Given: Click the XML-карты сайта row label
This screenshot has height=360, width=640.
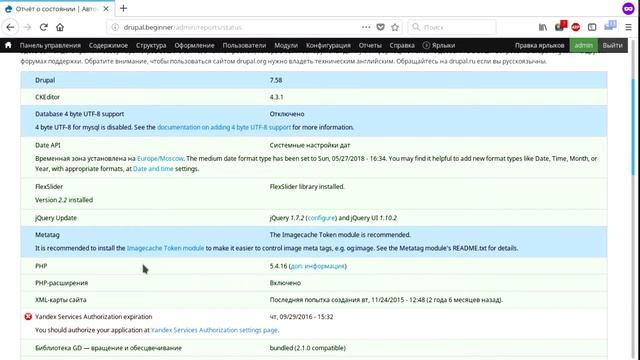Looking at the screenshot, I should click(61, 300).
